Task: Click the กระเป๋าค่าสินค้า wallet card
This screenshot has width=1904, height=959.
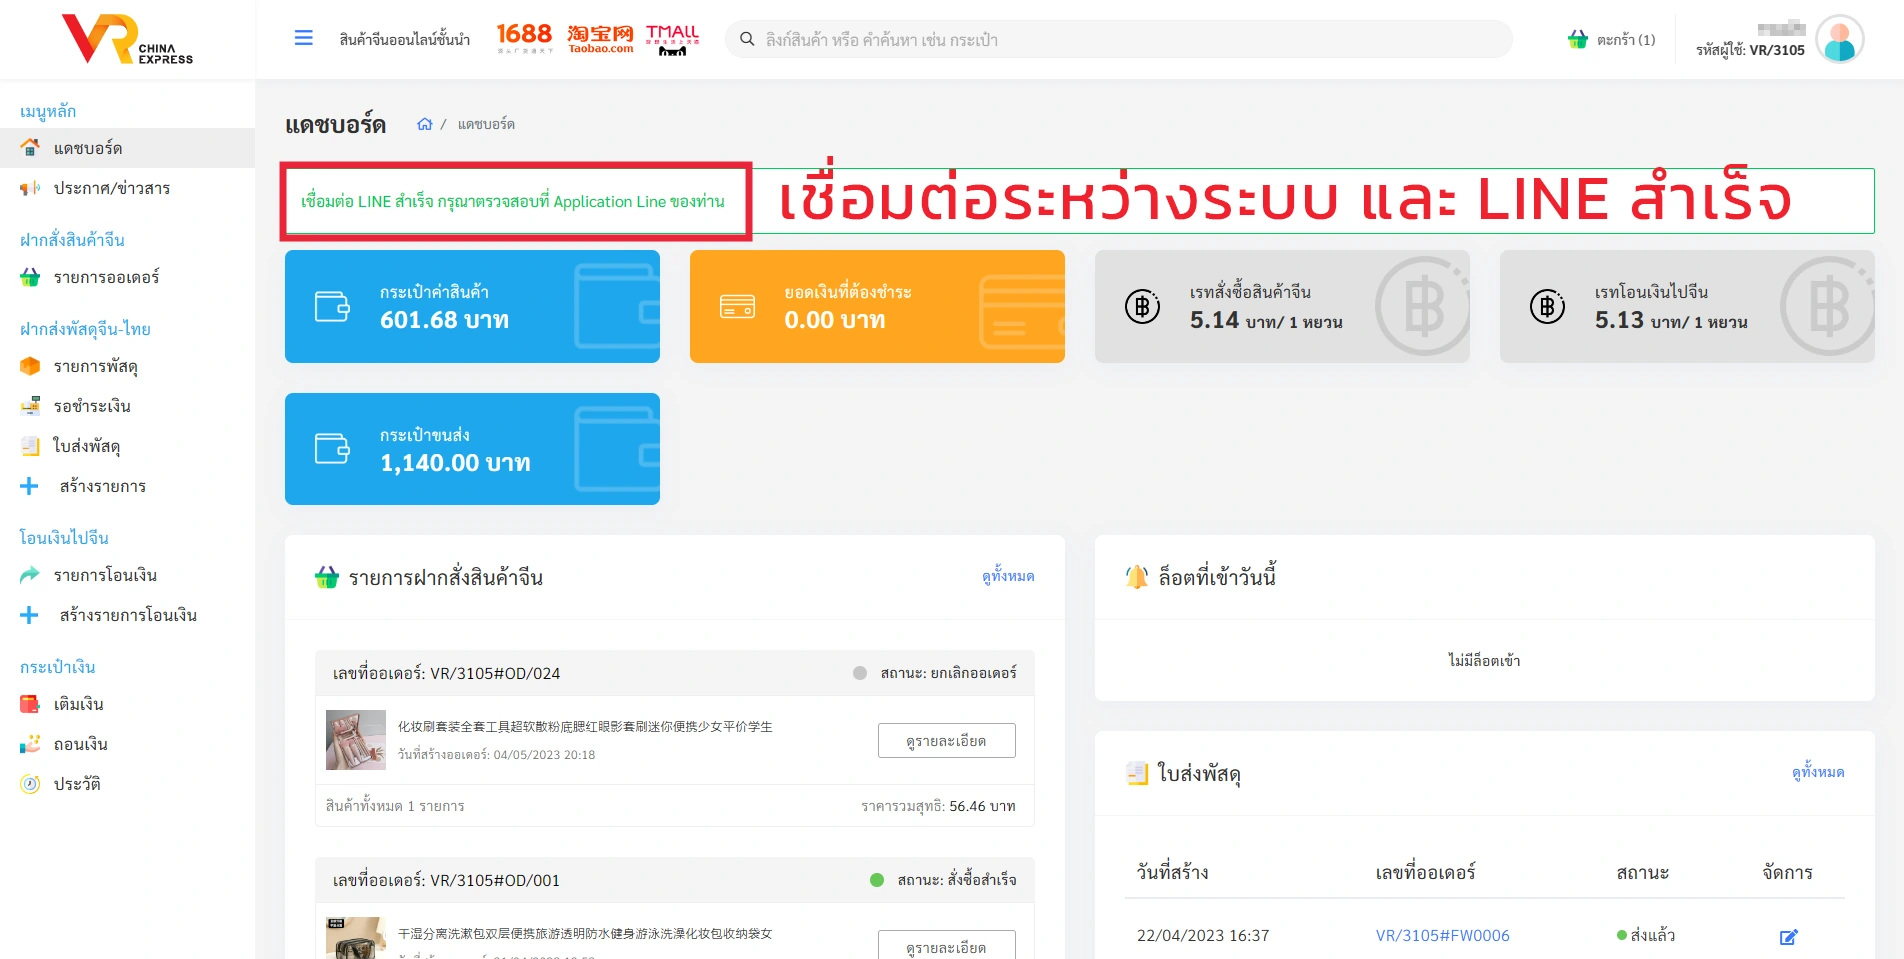Action: (472, 306)
